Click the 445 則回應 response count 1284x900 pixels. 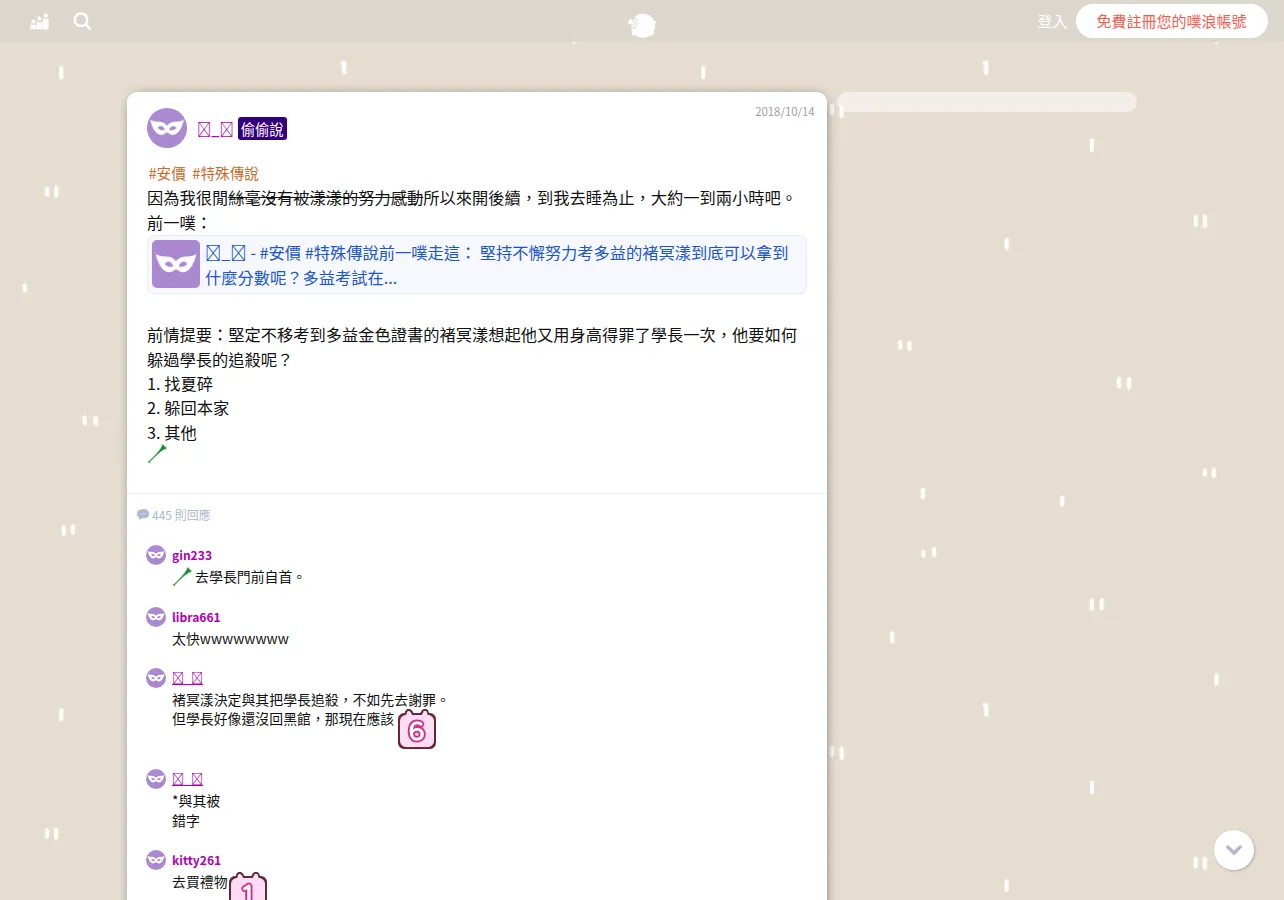[x=174, y=515]
